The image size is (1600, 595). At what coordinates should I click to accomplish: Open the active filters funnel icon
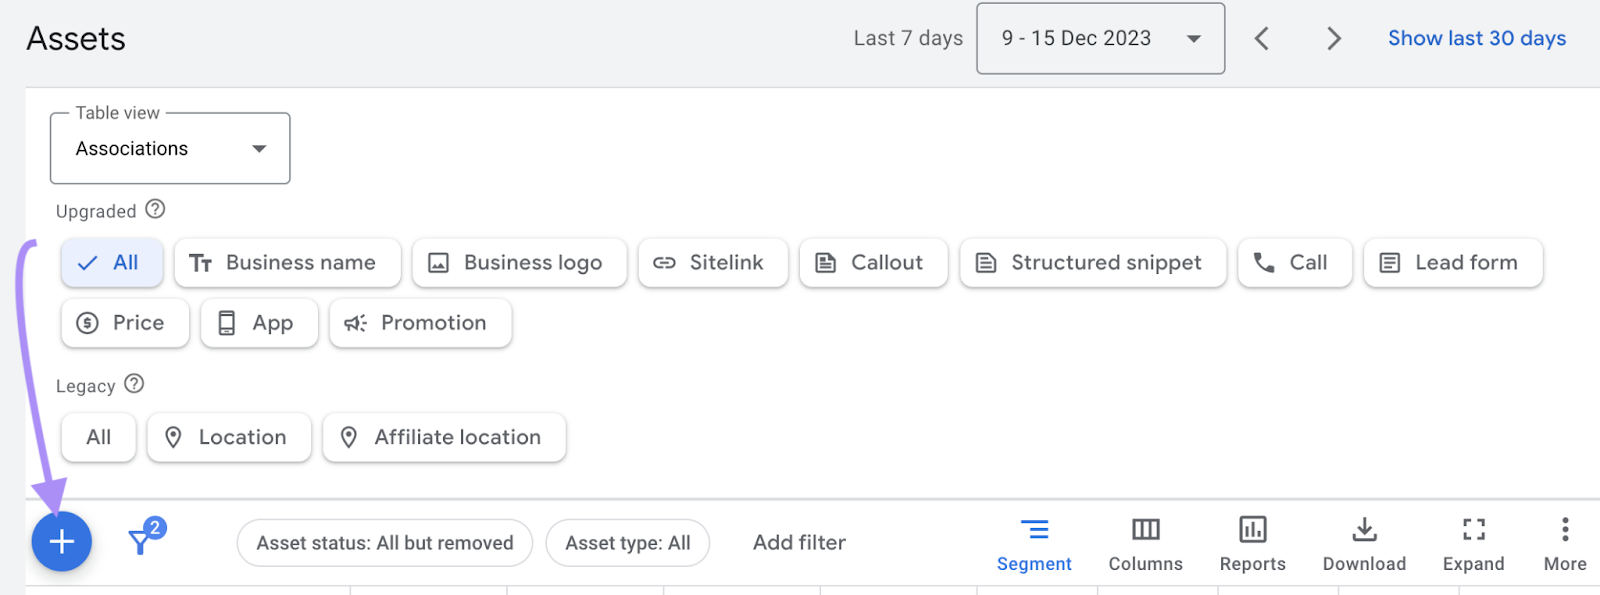(142, 541)
